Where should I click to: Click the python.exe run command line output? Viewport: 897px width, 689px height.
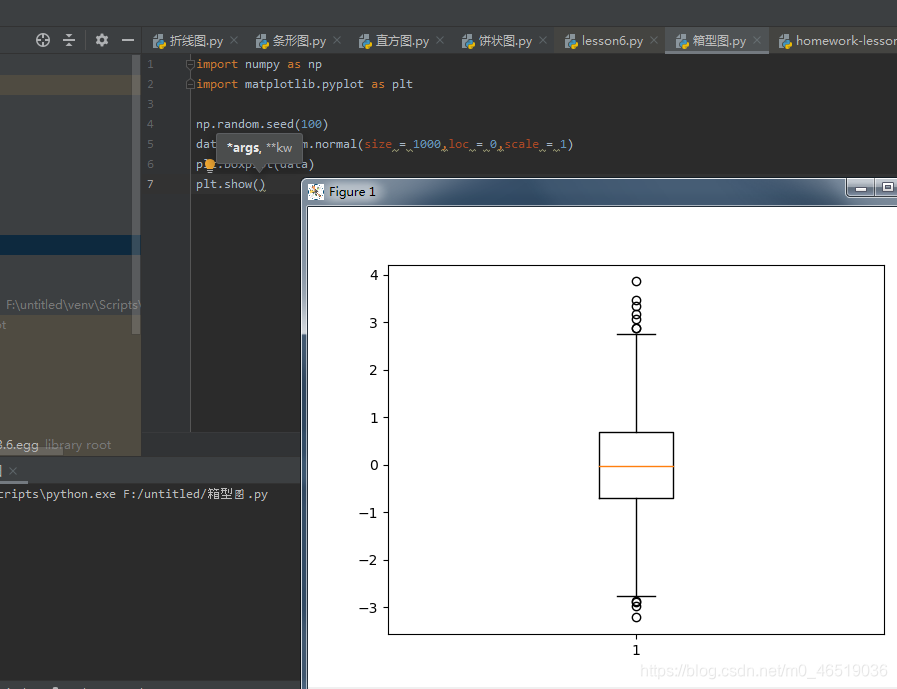click(133, 494)
